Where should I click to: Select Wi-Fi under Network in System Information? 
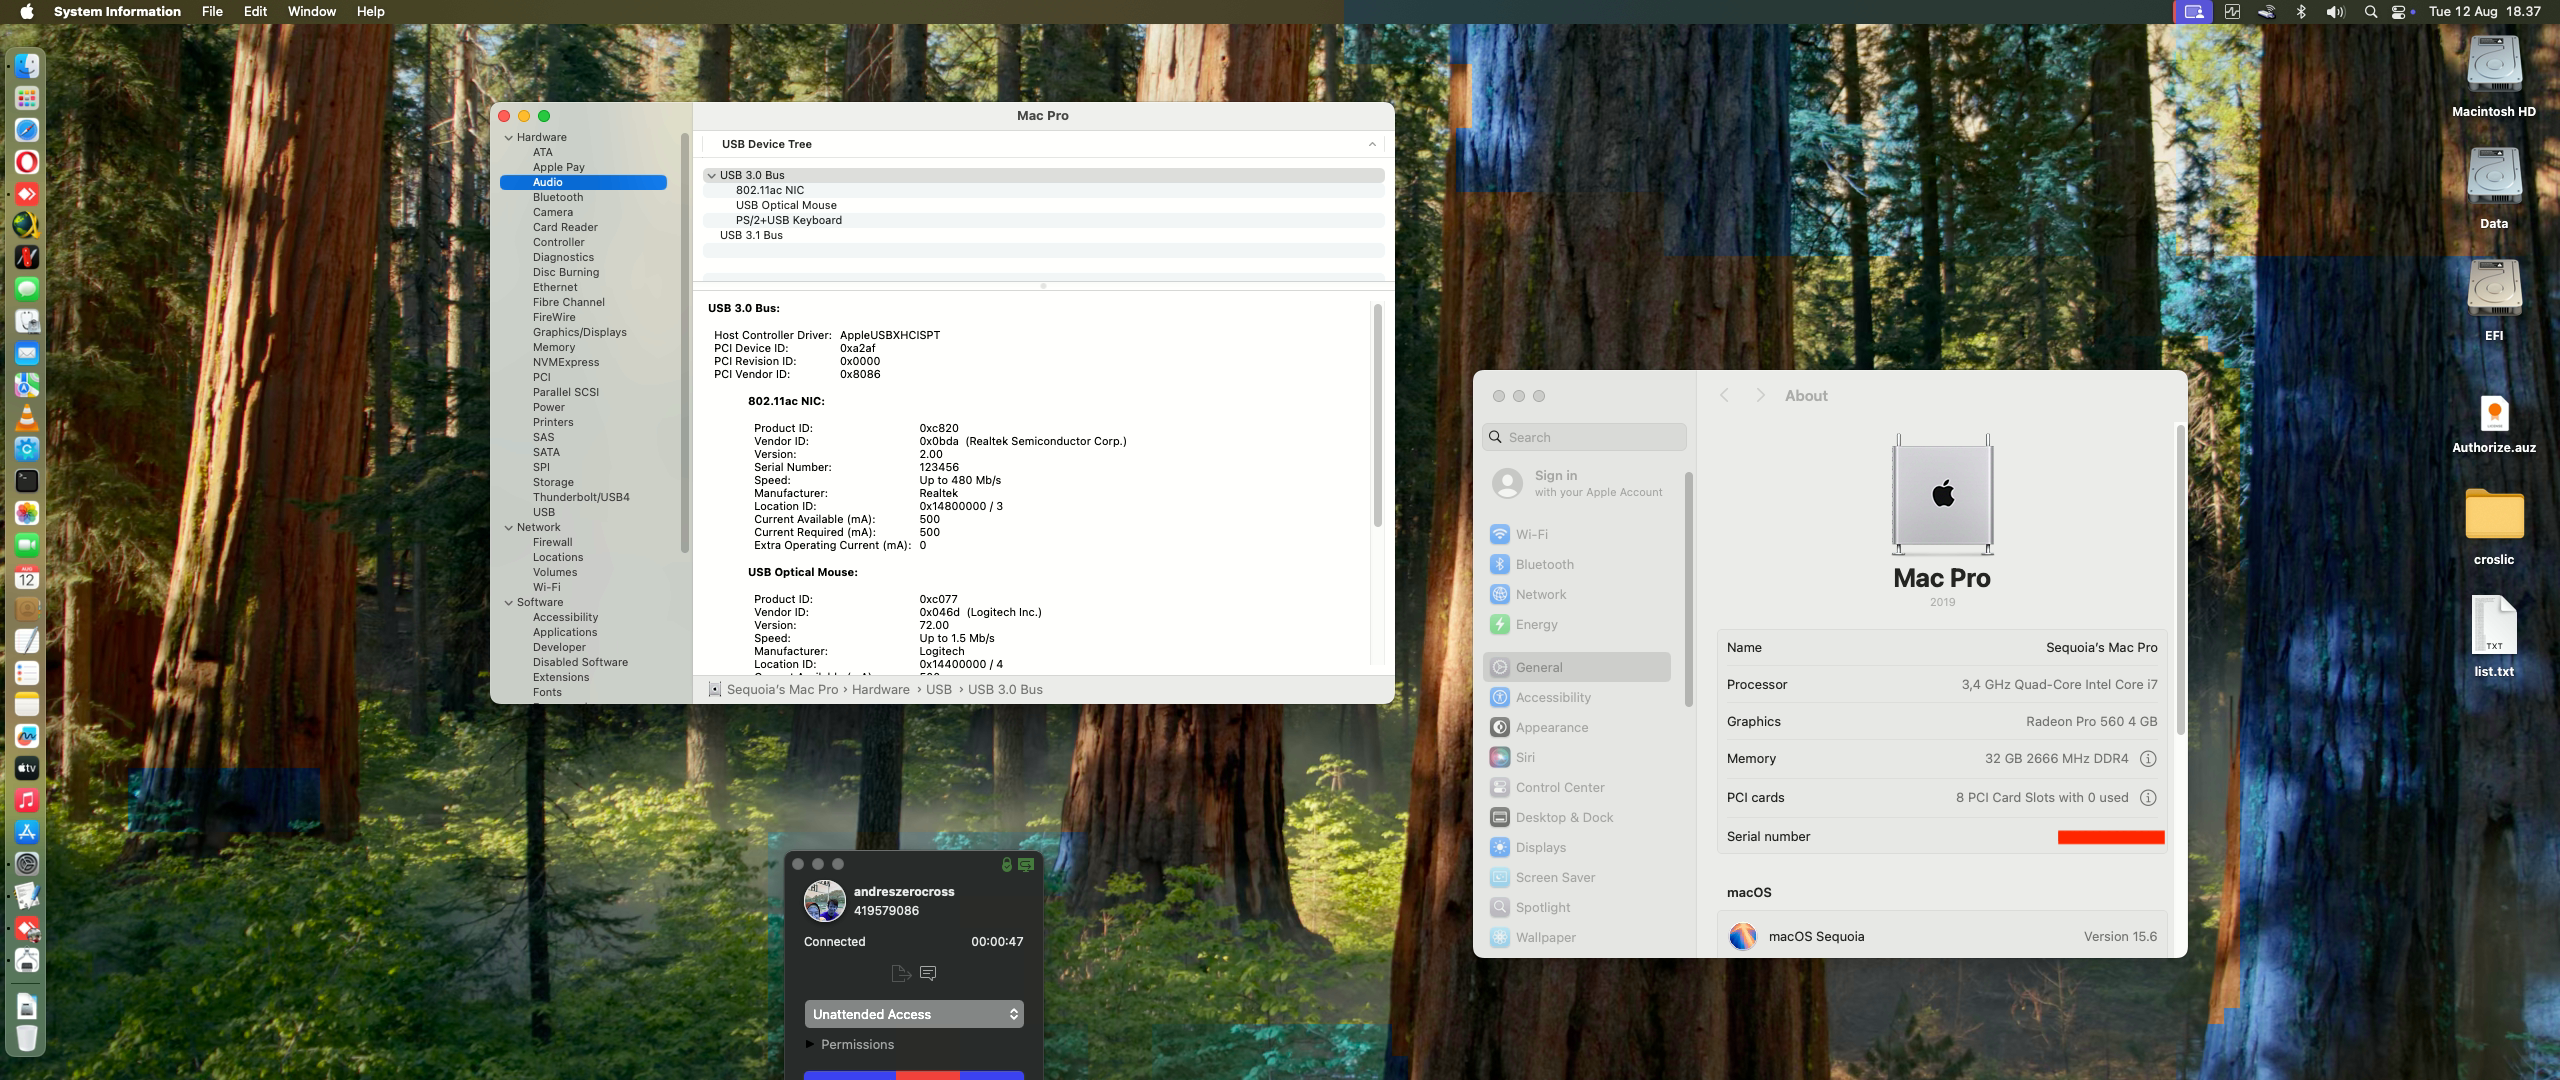tap(546, 588)
